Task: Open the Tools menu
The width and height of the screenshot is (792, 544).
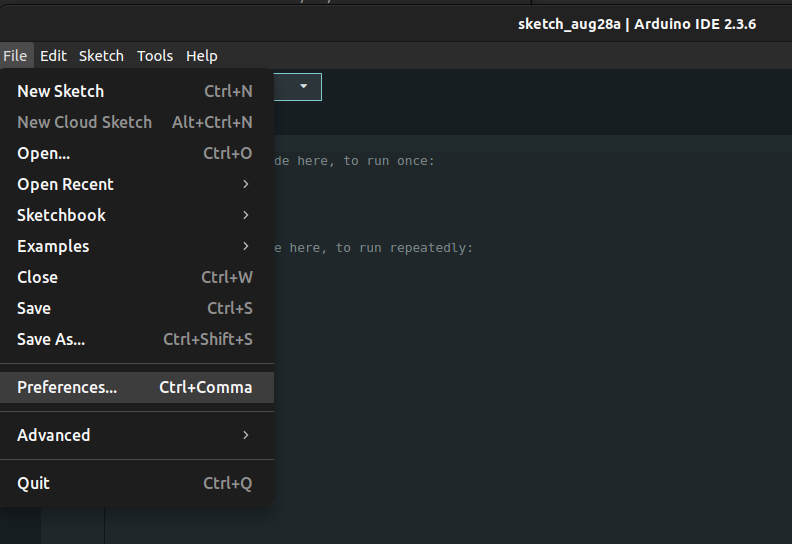Action: [x=155, y=56]
